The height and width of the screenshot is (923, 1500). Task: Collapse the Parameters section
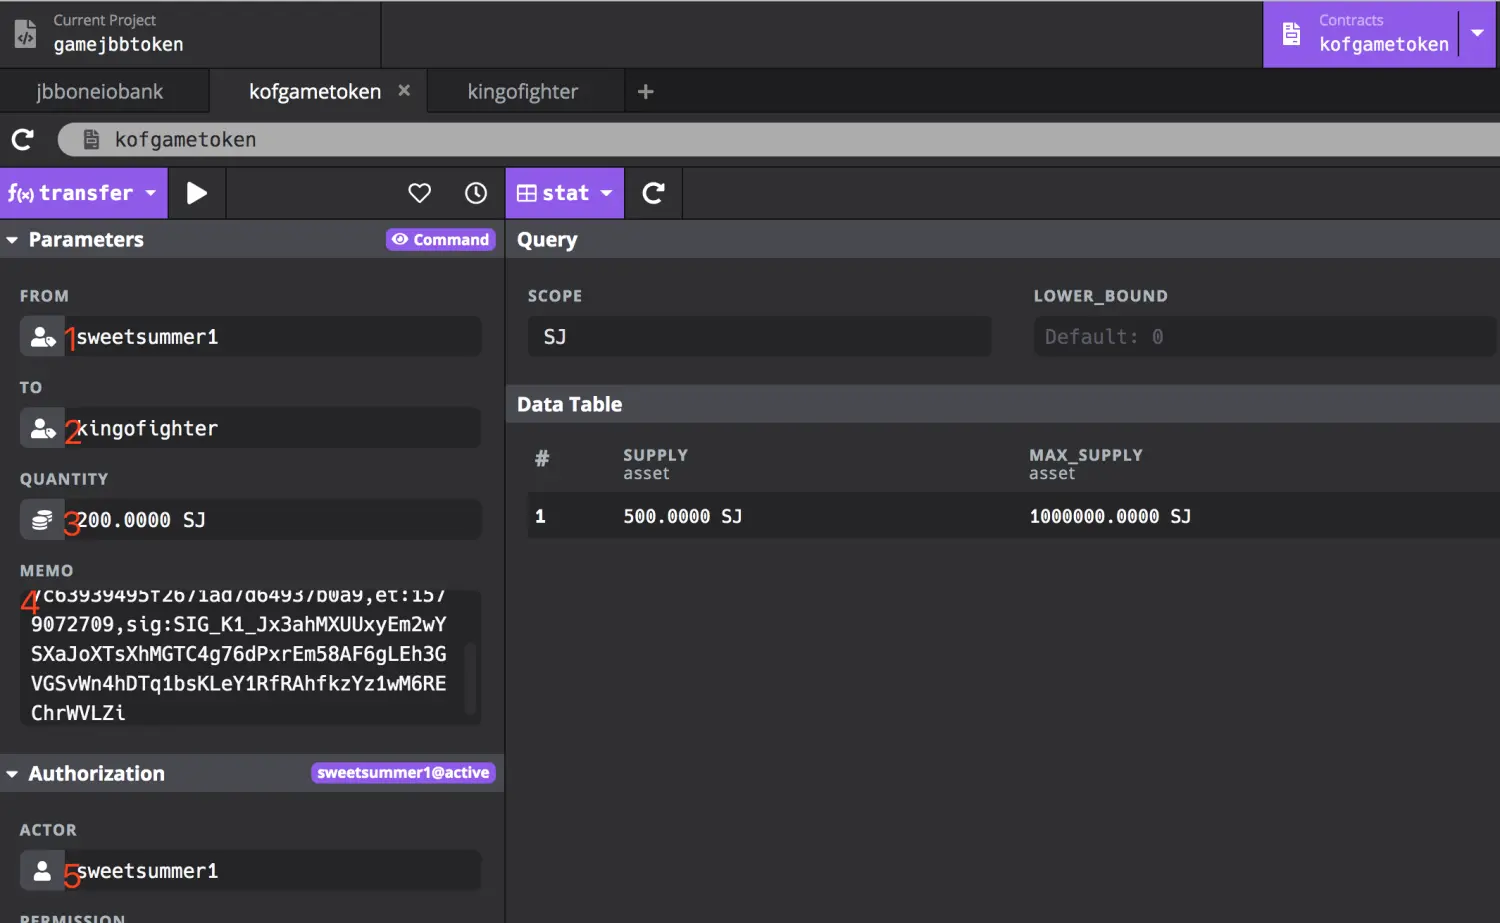[x=12, y=240]
